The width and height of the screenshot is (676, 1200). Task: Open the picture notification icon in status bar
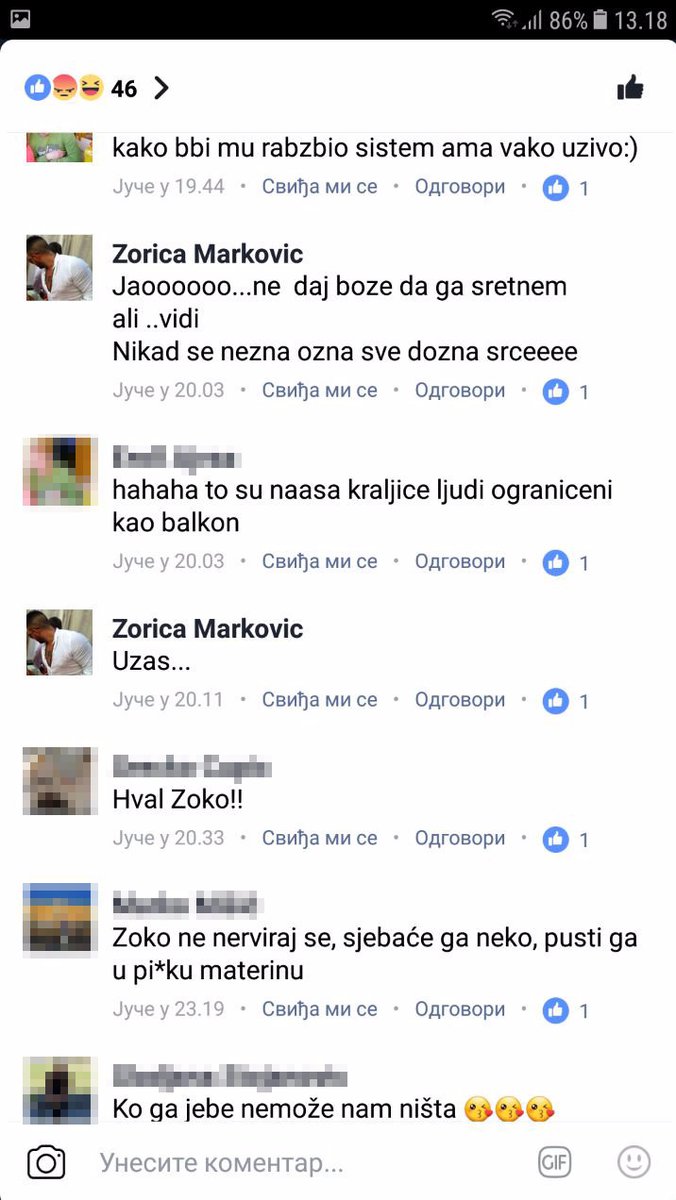(20, 19)
